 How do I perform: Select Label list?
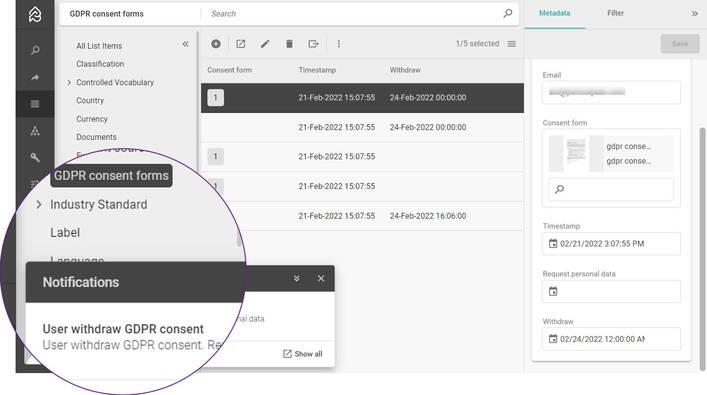coord(65,233)
